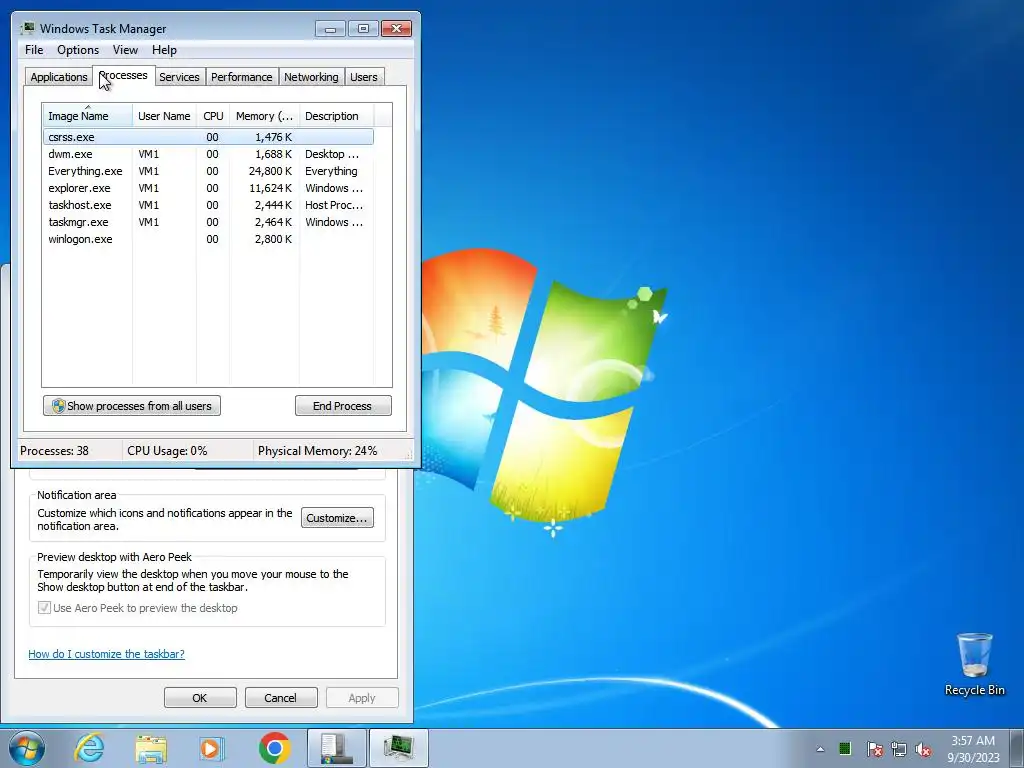The width and height of the screenshot is (1024, 768).
Task: Click Physical Memory: 24% status entry
Action: click(317, 451)
